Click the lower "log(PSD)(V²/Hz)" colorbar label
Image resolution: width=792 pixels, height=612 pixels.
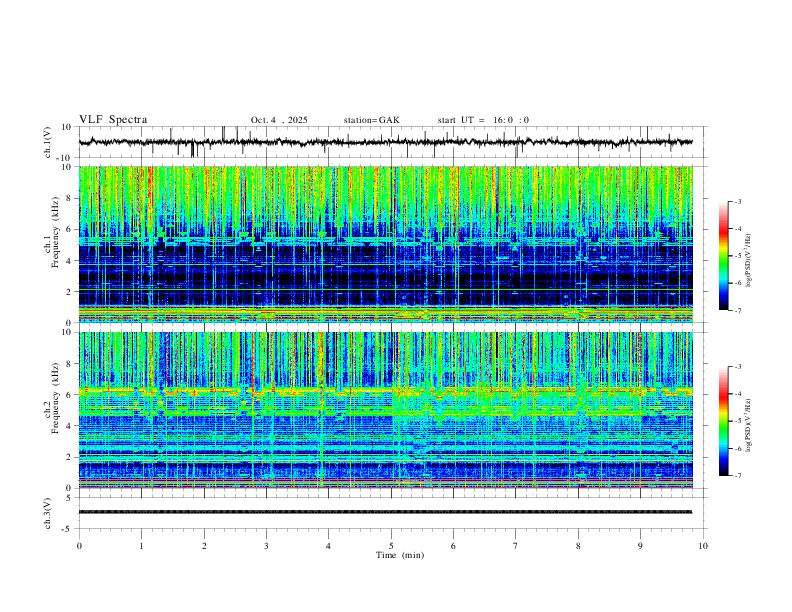tap(748, 425)
